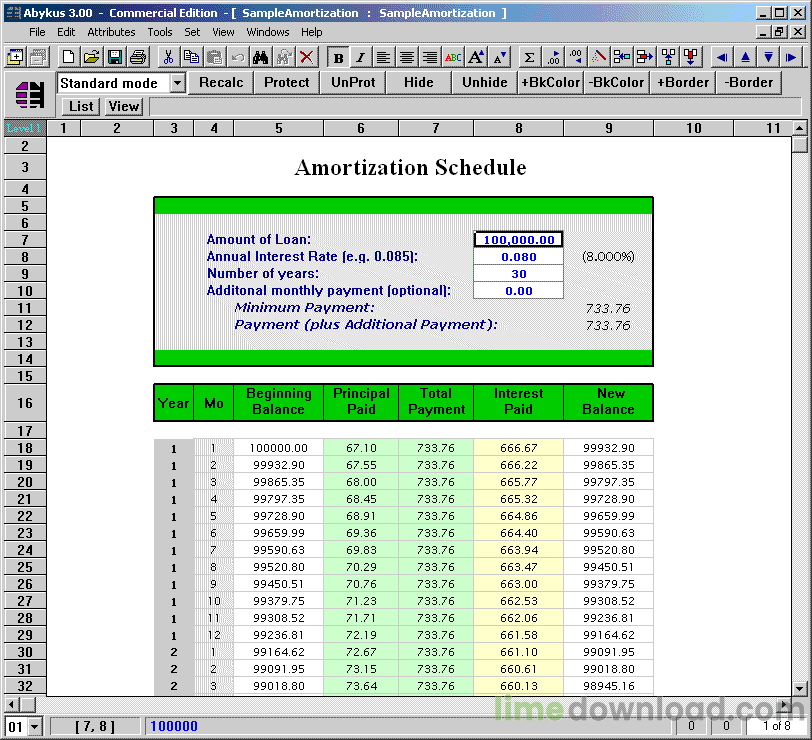Screen dimensions: 812x740
Task: Click the Print icon in toolbar
Action: (x=138, y=57)
